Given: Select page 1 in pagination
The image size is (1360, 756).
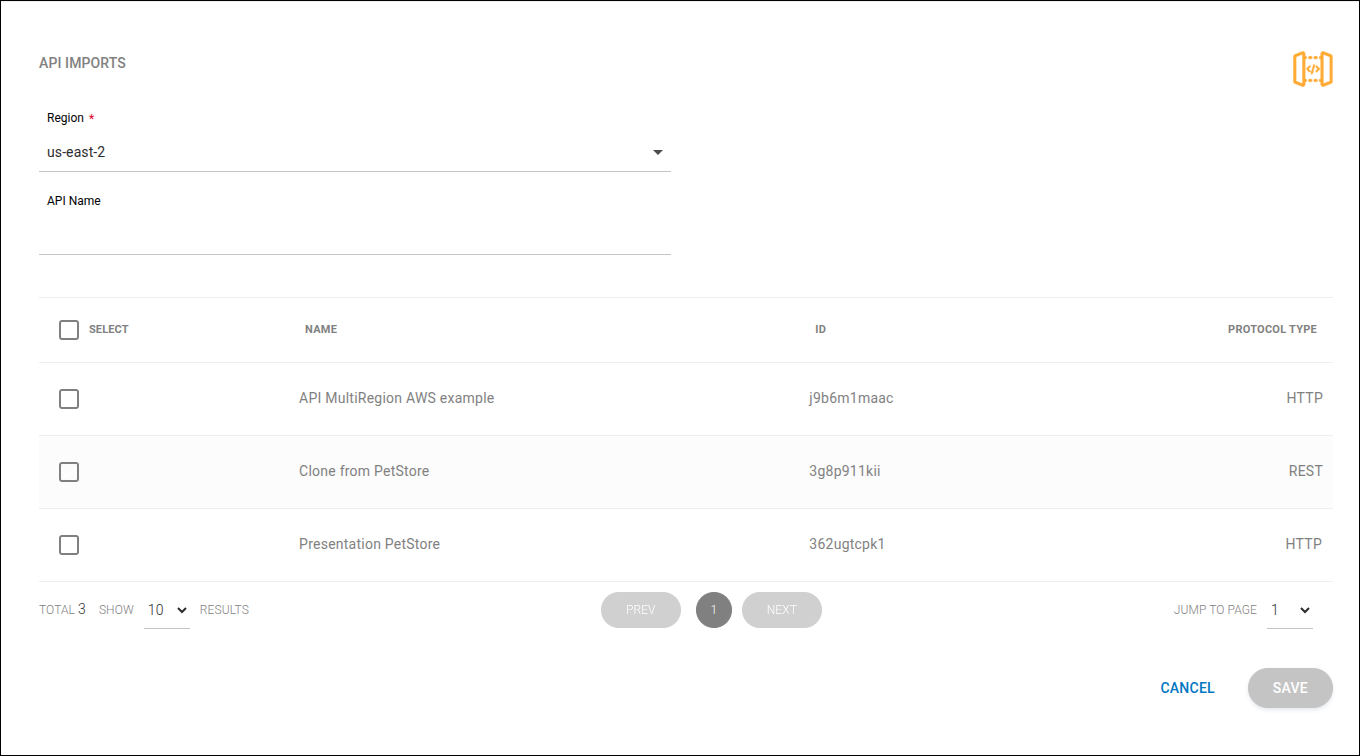Looking at the screenshot, I should click(713, 609).
